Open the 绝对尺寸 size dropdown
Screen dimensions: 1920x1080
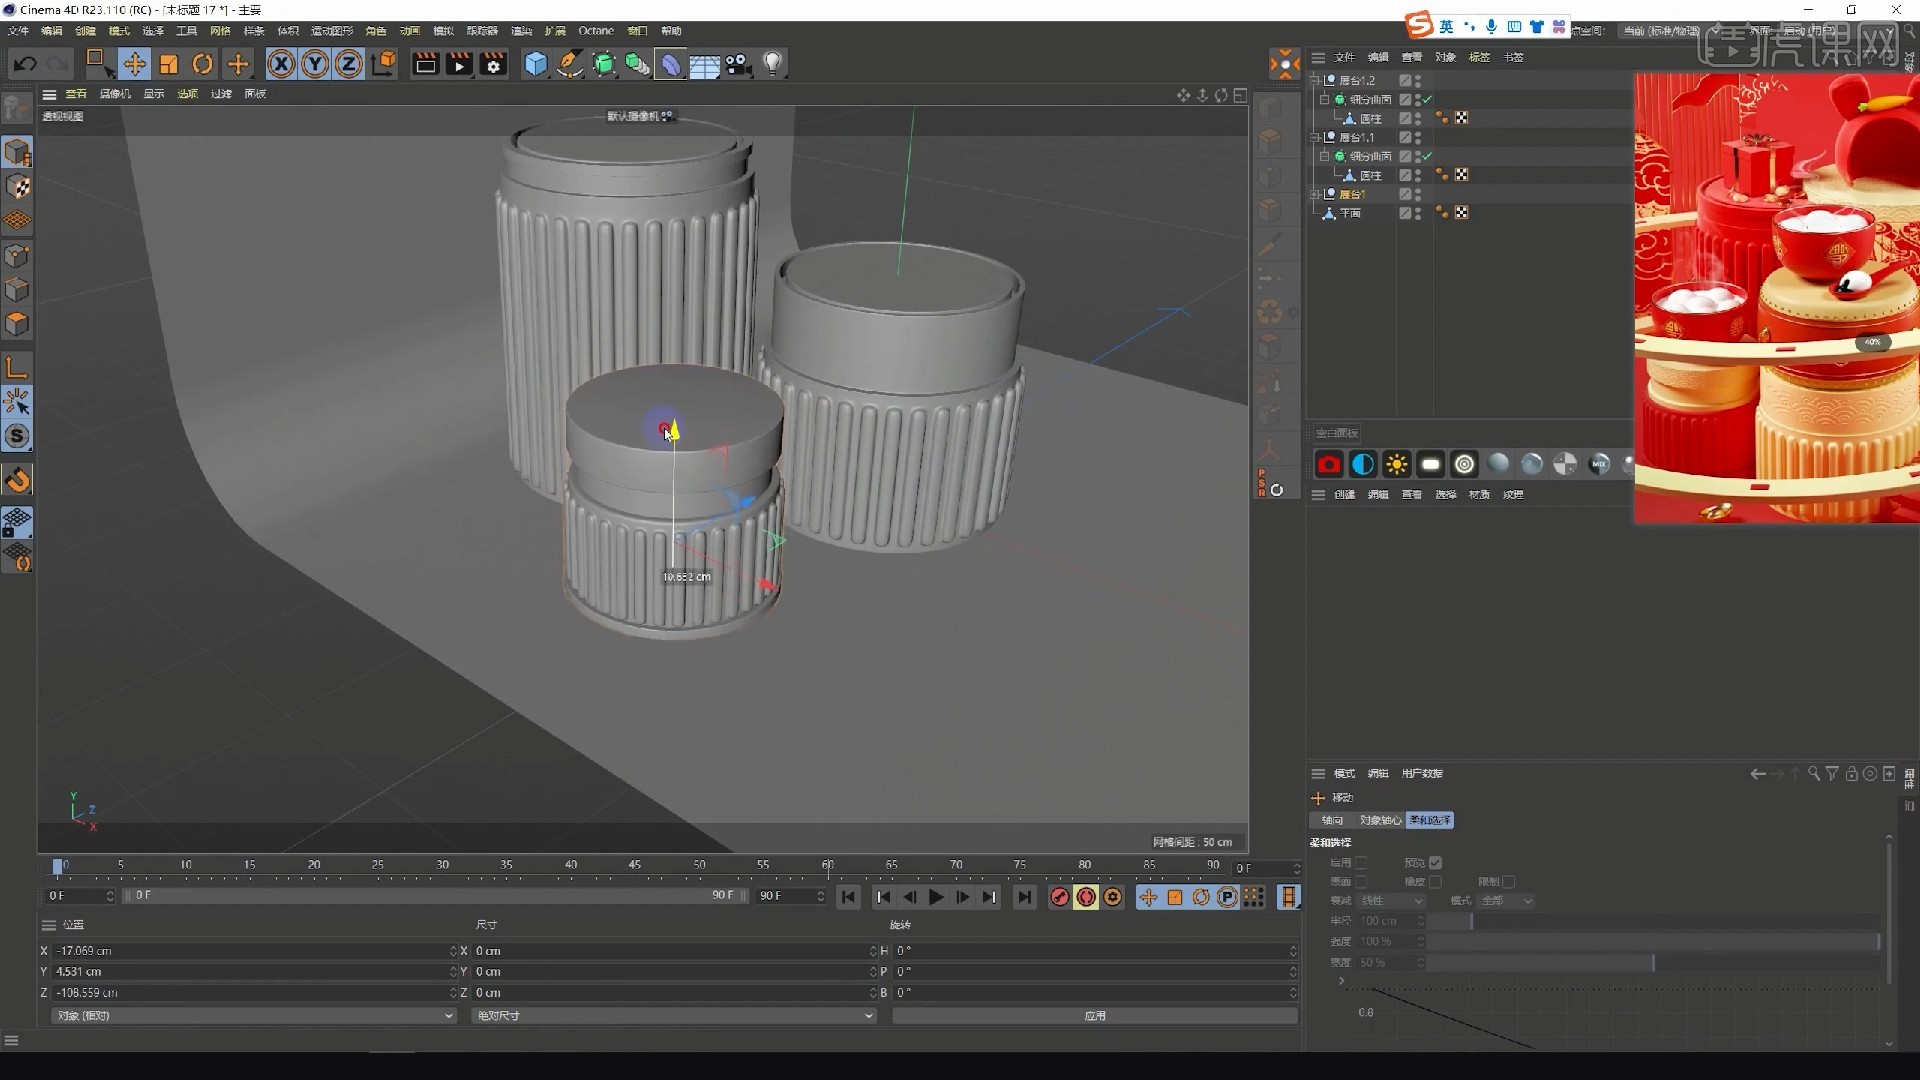[673, 1016]
